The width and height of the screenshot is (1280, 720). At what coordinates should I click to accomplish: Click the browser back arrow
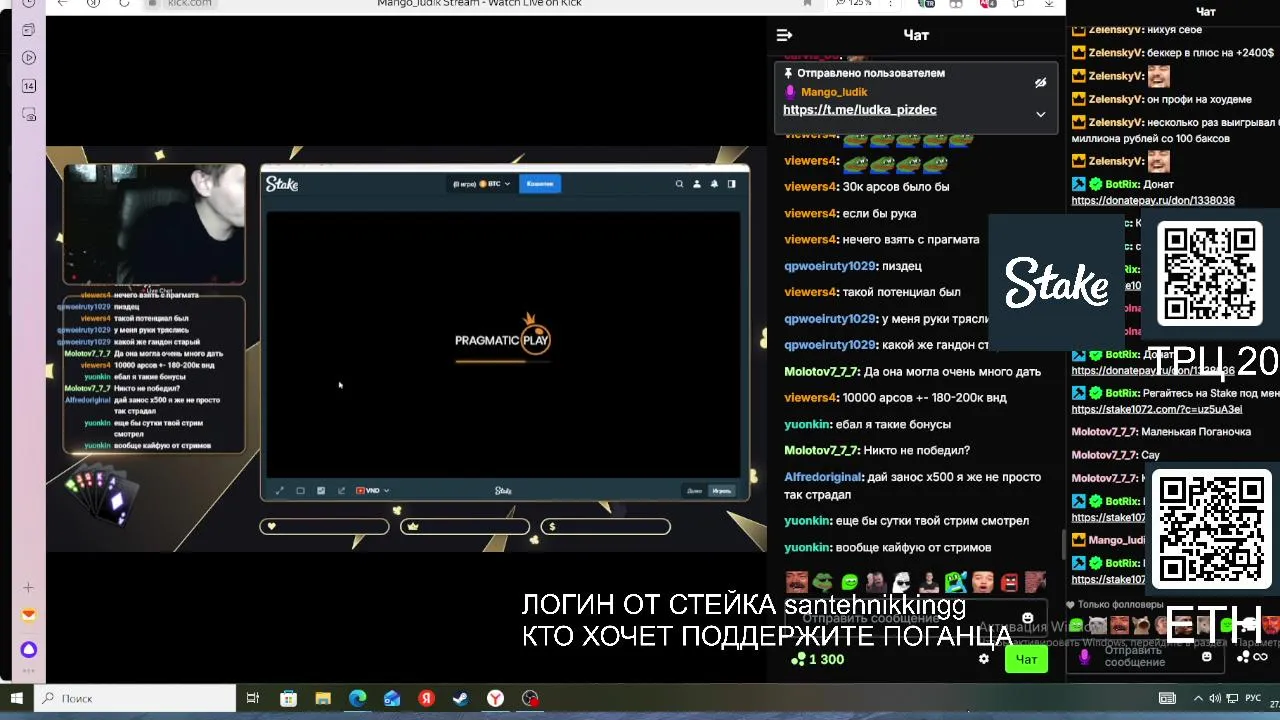(62, 4)
